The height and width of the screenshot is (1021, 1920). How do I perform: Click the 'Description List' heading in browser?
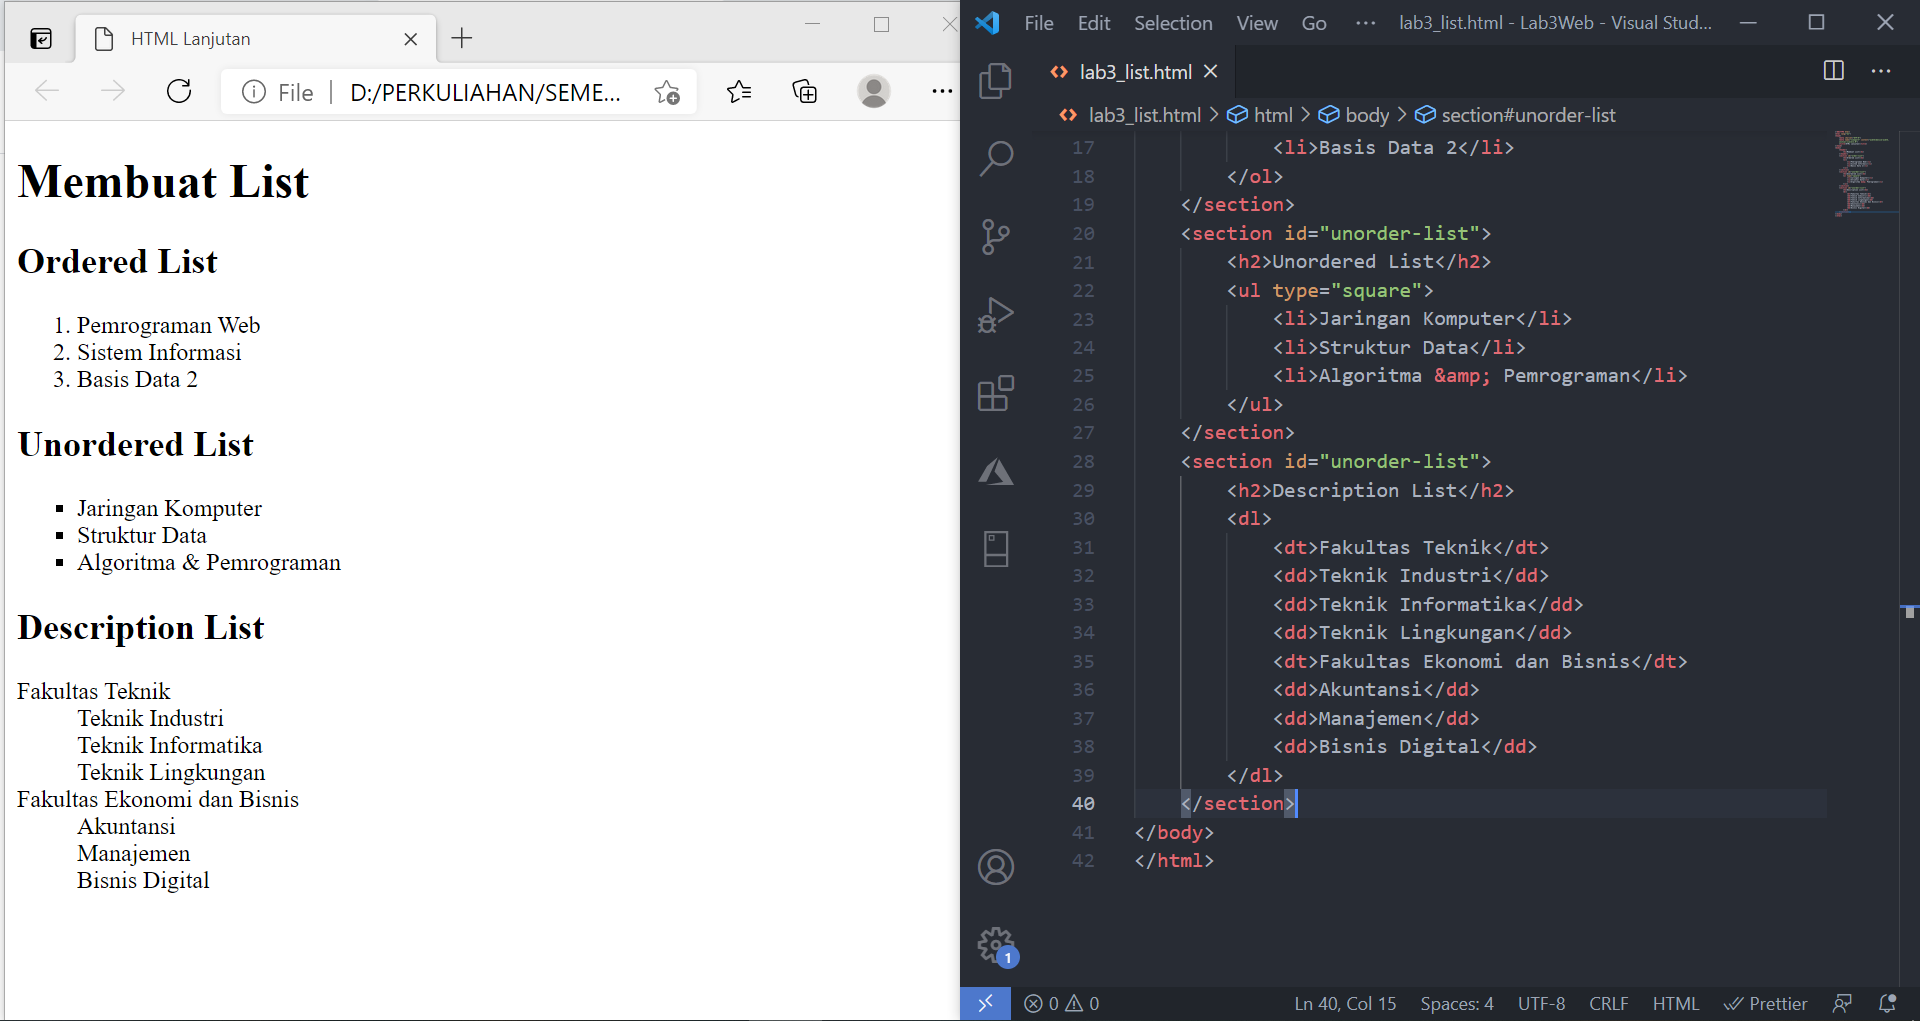[x=141, y=628]
